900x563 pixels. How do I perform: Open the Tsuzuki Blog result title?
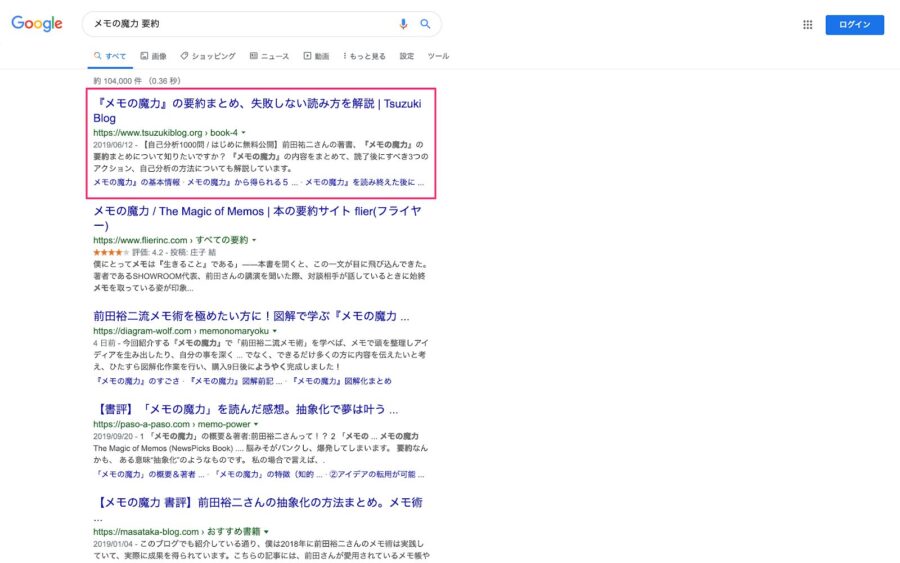tap(257, 111)
